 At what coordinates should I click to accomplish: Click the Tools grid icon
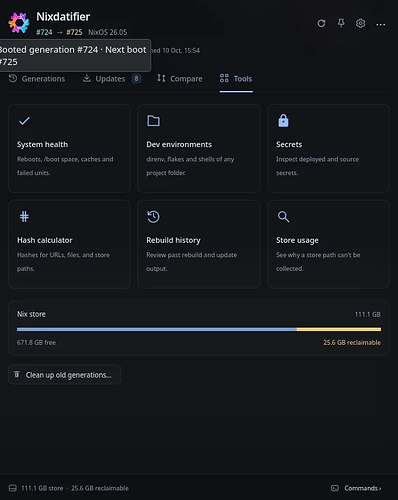224,78
